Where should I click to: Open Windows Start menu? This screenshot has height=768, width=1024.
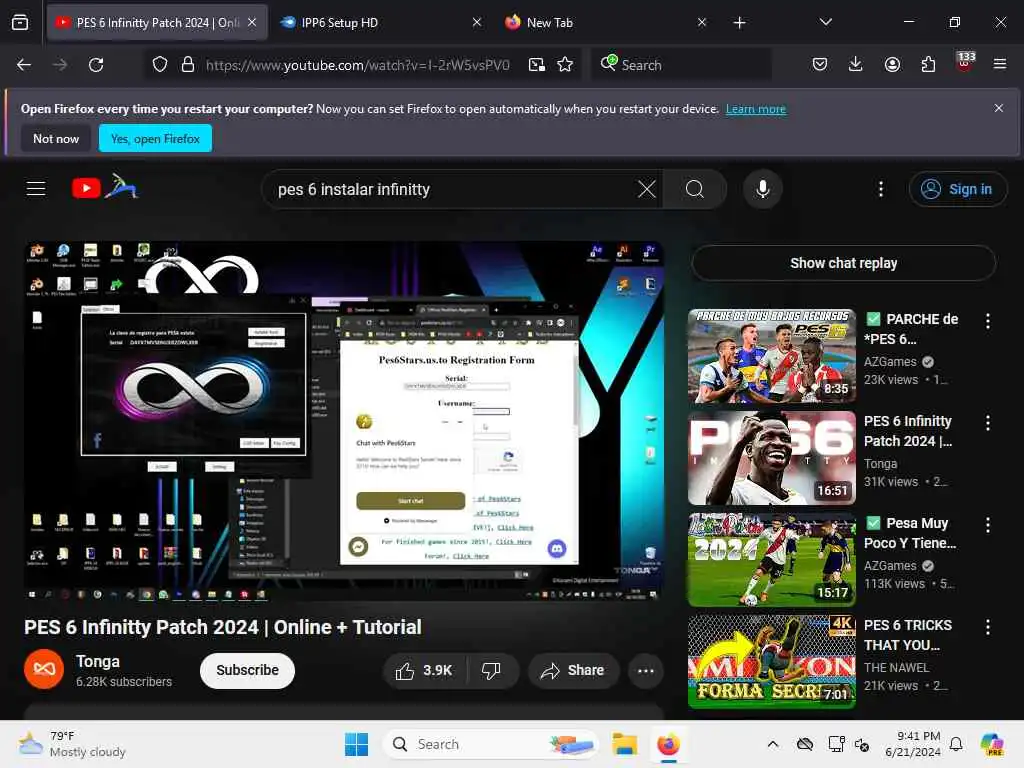click(357, 744)
